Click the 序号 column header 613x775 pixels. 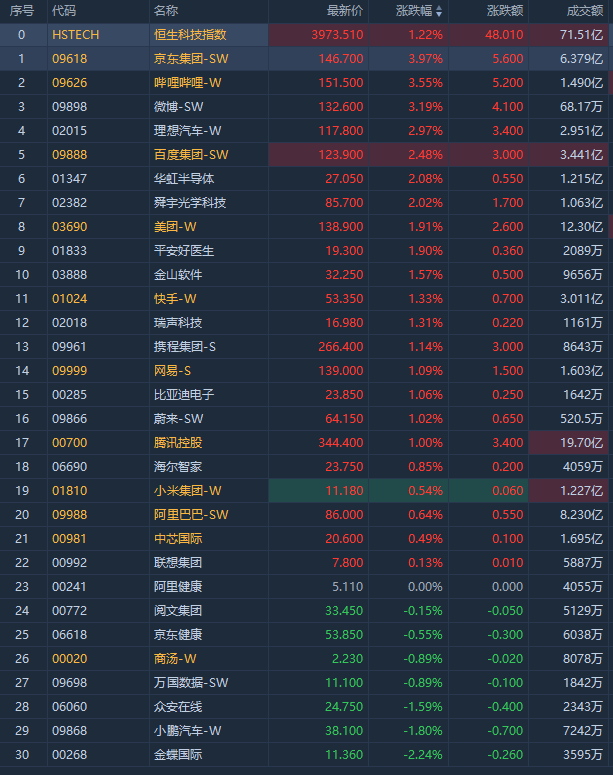tap(22, 10)
